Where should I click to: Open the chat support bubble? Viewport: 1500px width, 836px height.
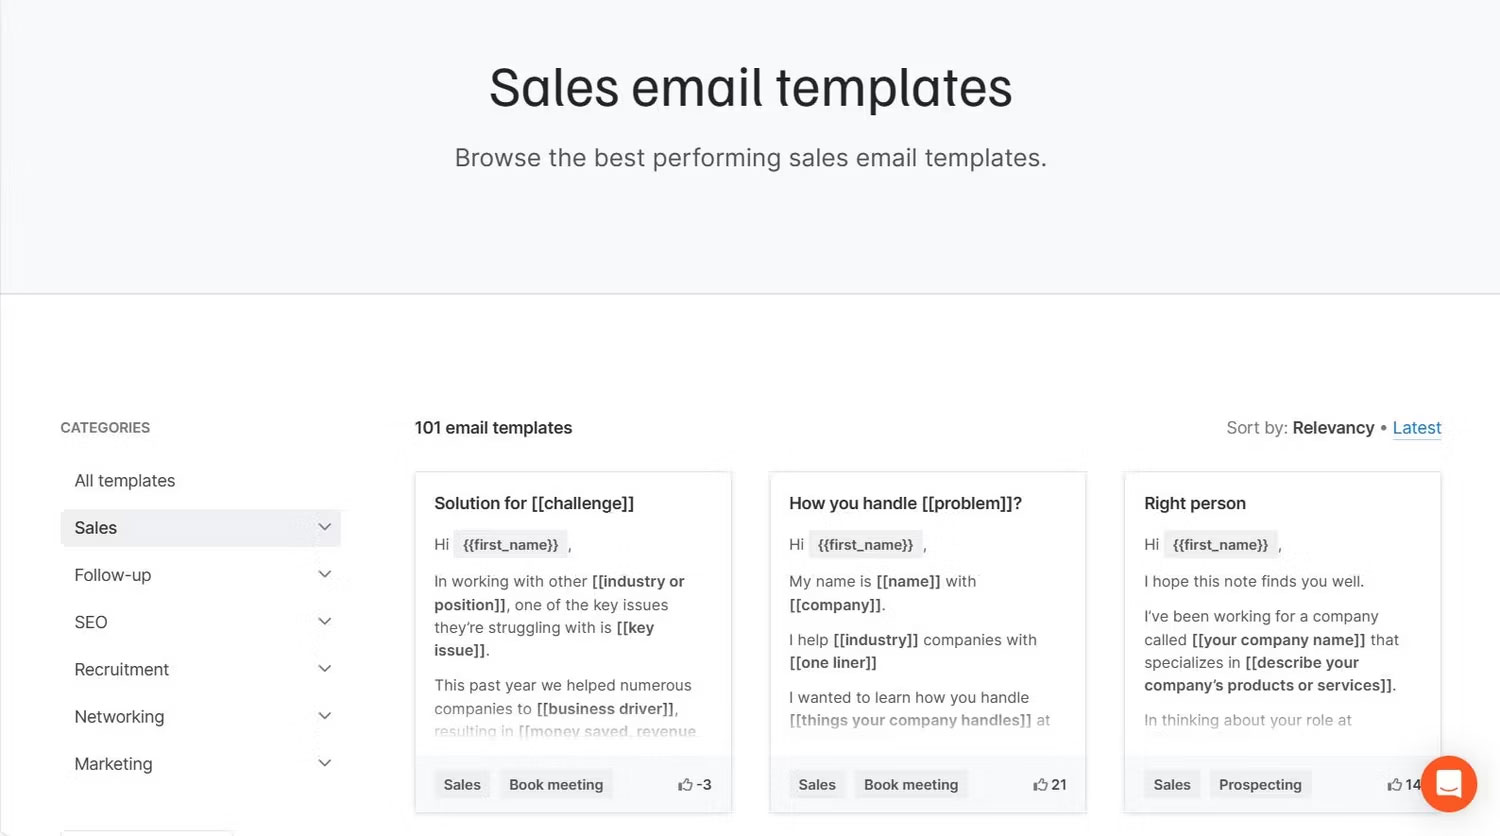(1449, 784)
